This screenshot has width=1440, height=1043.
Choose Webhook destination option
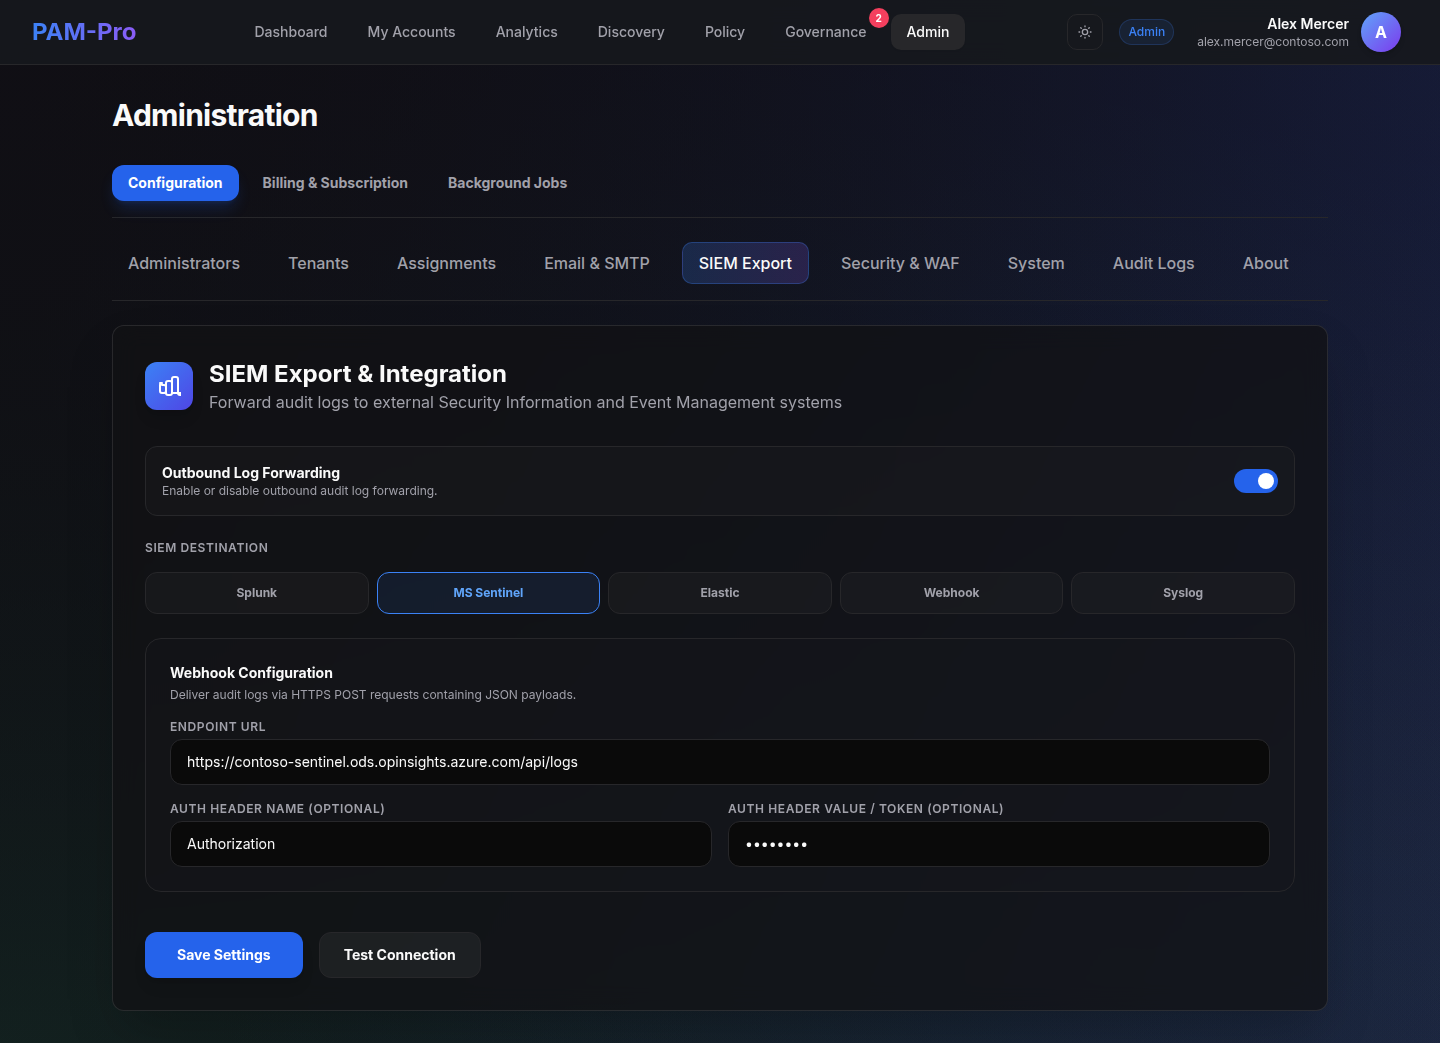[951, 593]
